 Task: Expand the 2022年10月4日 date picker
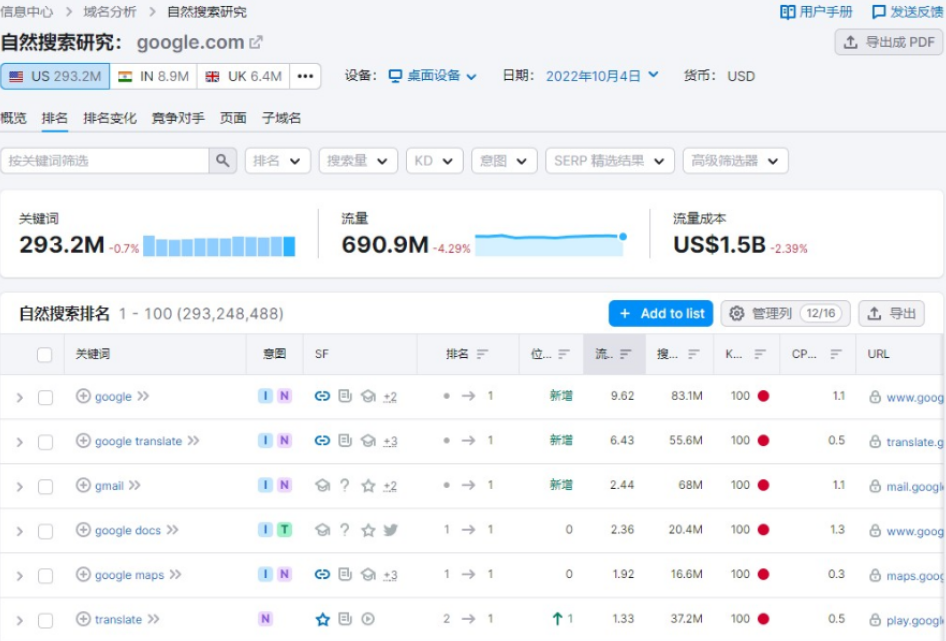pyautogui.click(x=602, y=76)
